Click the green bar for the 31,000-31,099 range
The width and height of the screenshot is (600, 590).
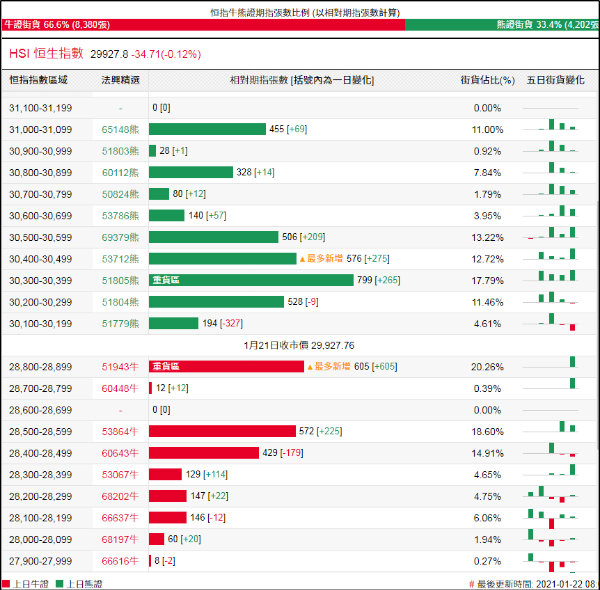click(207, 129)
